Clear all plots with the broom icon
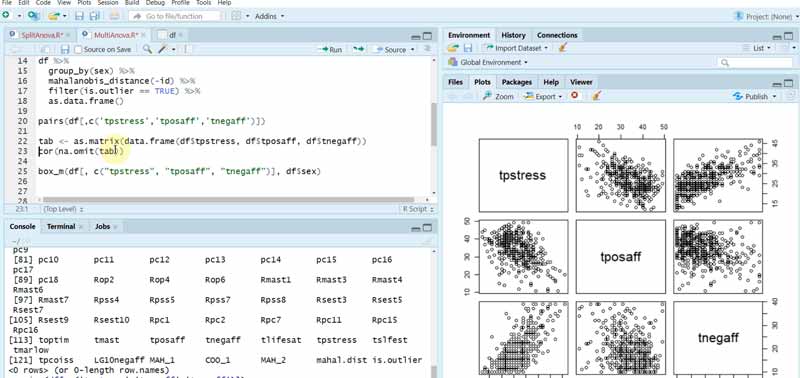The width and height of the screenshot is (800, 378). [x=596, y=96]
